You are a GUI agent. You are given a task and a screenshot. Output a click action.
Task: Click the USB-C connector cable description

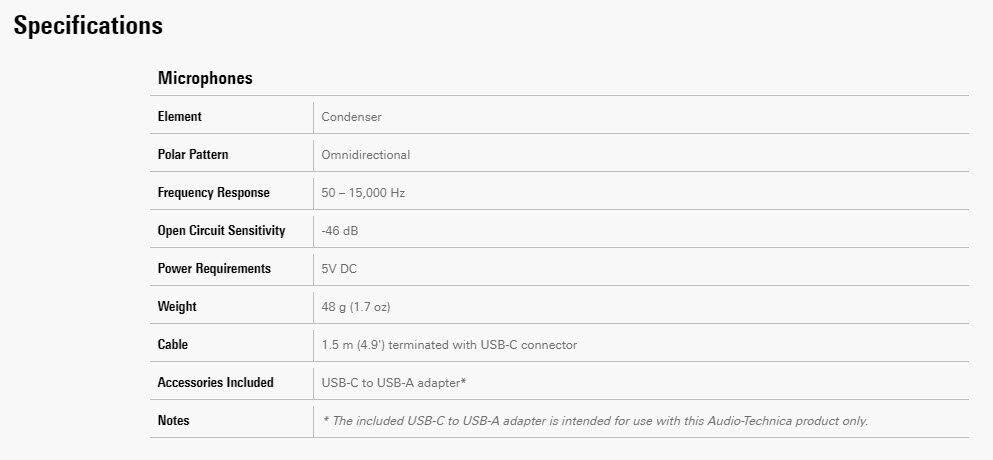point(449,345)
